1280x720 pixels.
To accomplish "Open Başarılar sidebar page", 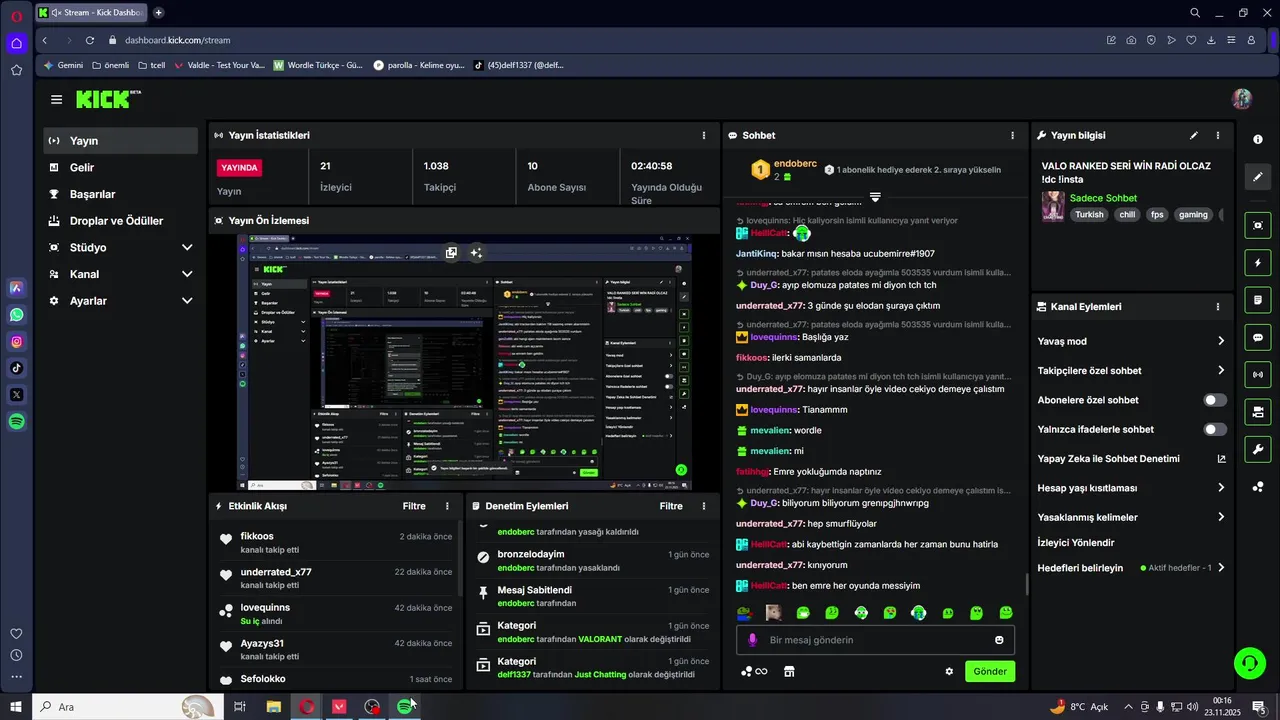I will pos(120,194).
